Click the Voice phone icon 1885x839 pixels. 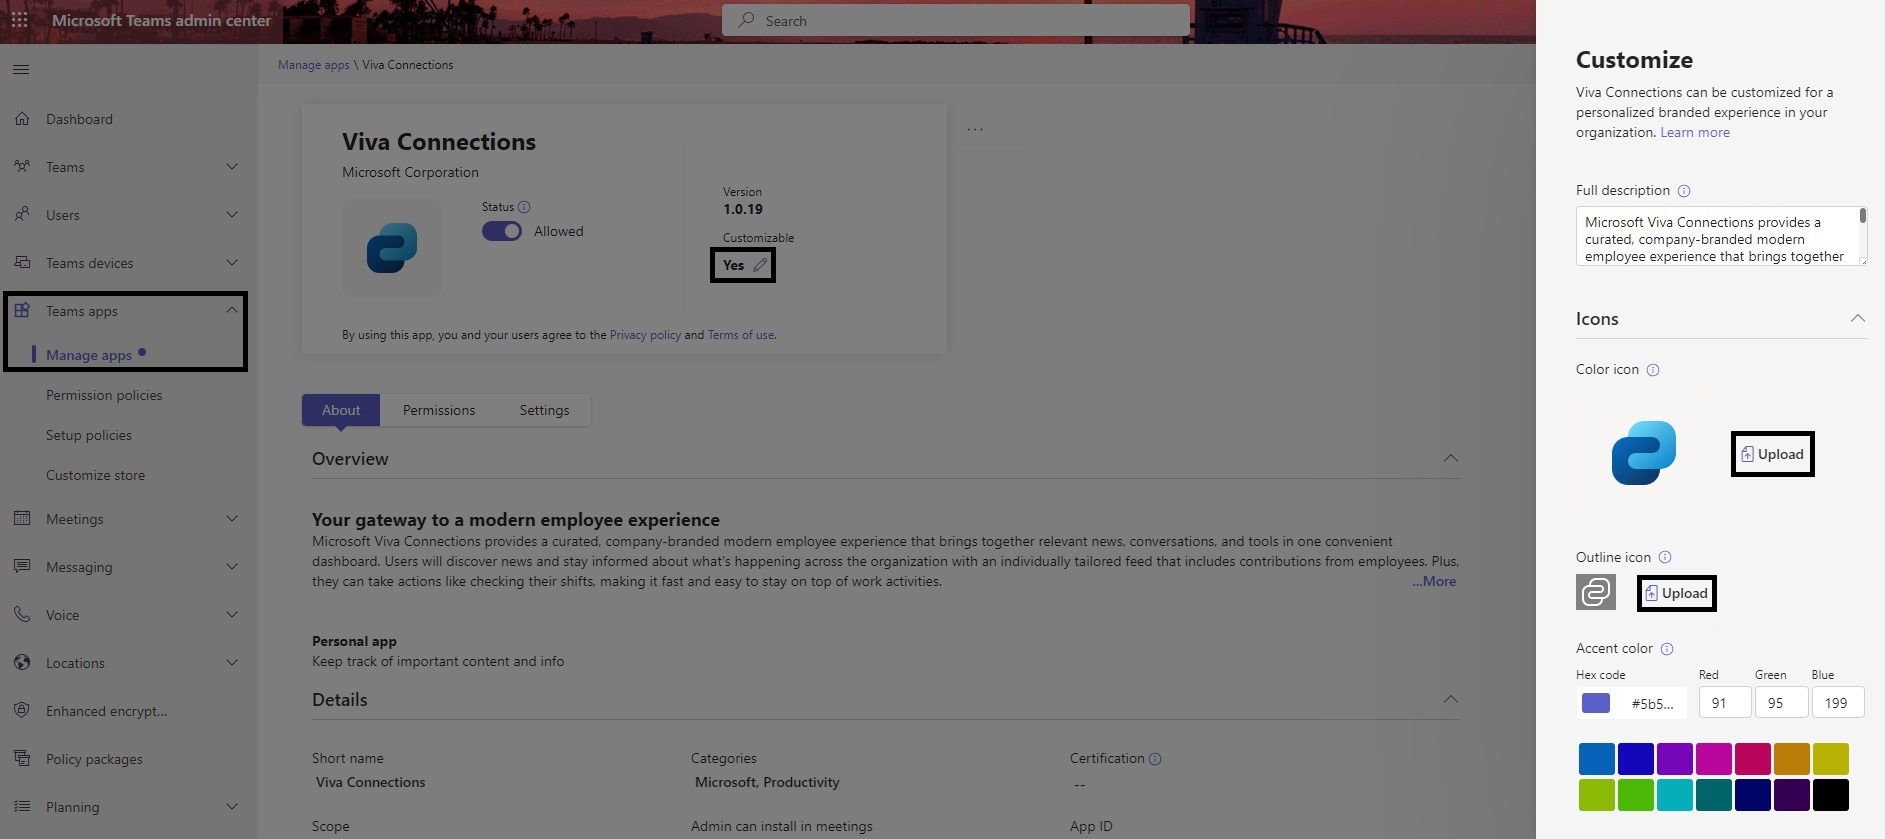(x=22, y=614)
